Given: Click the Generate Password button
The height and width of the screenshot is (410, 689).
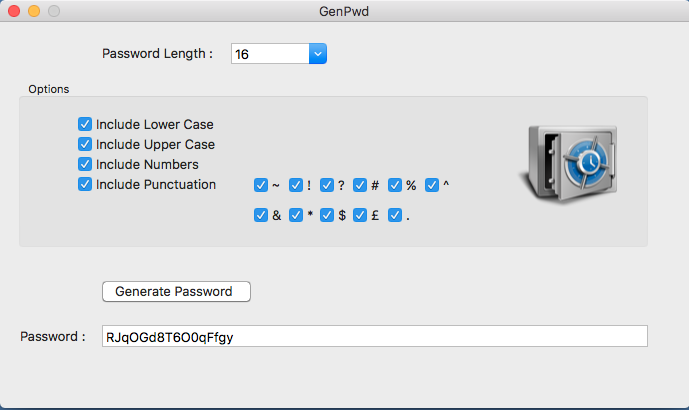Looking at the screenshot, I should [x=176, y=291].
